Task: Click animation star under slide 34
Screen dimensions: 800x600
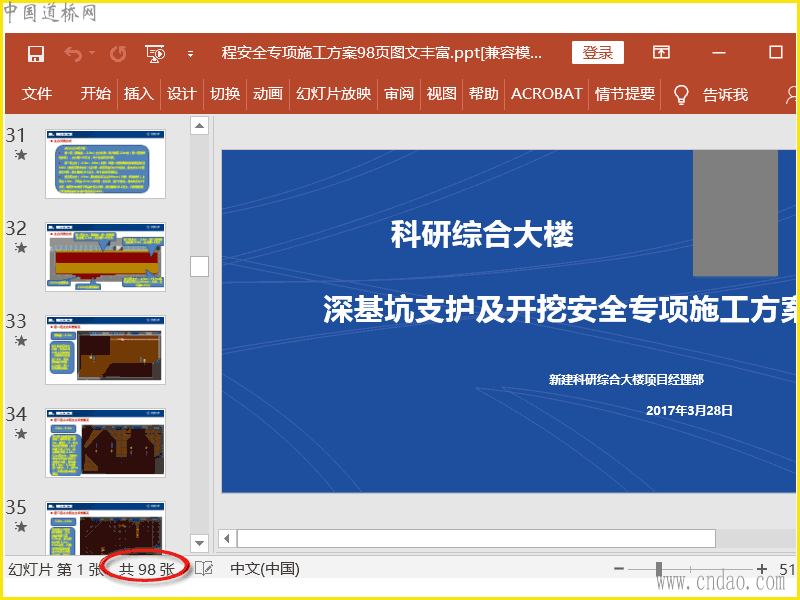Action: 21,434
